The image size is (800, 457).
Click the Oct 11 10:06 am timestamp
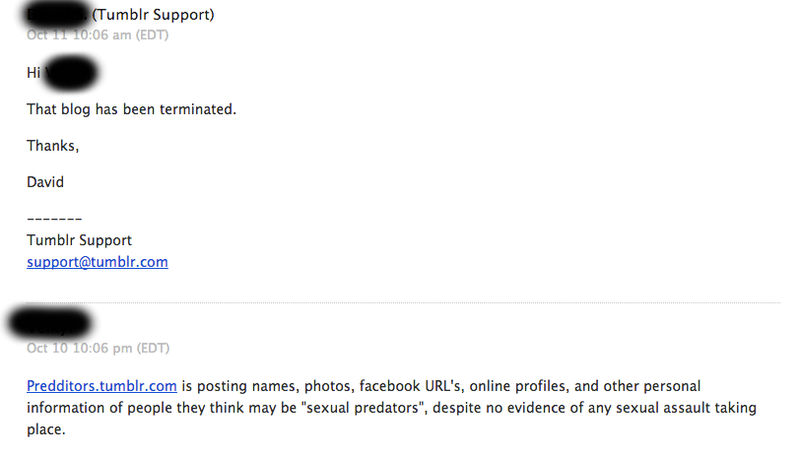[x=97, y=35]
